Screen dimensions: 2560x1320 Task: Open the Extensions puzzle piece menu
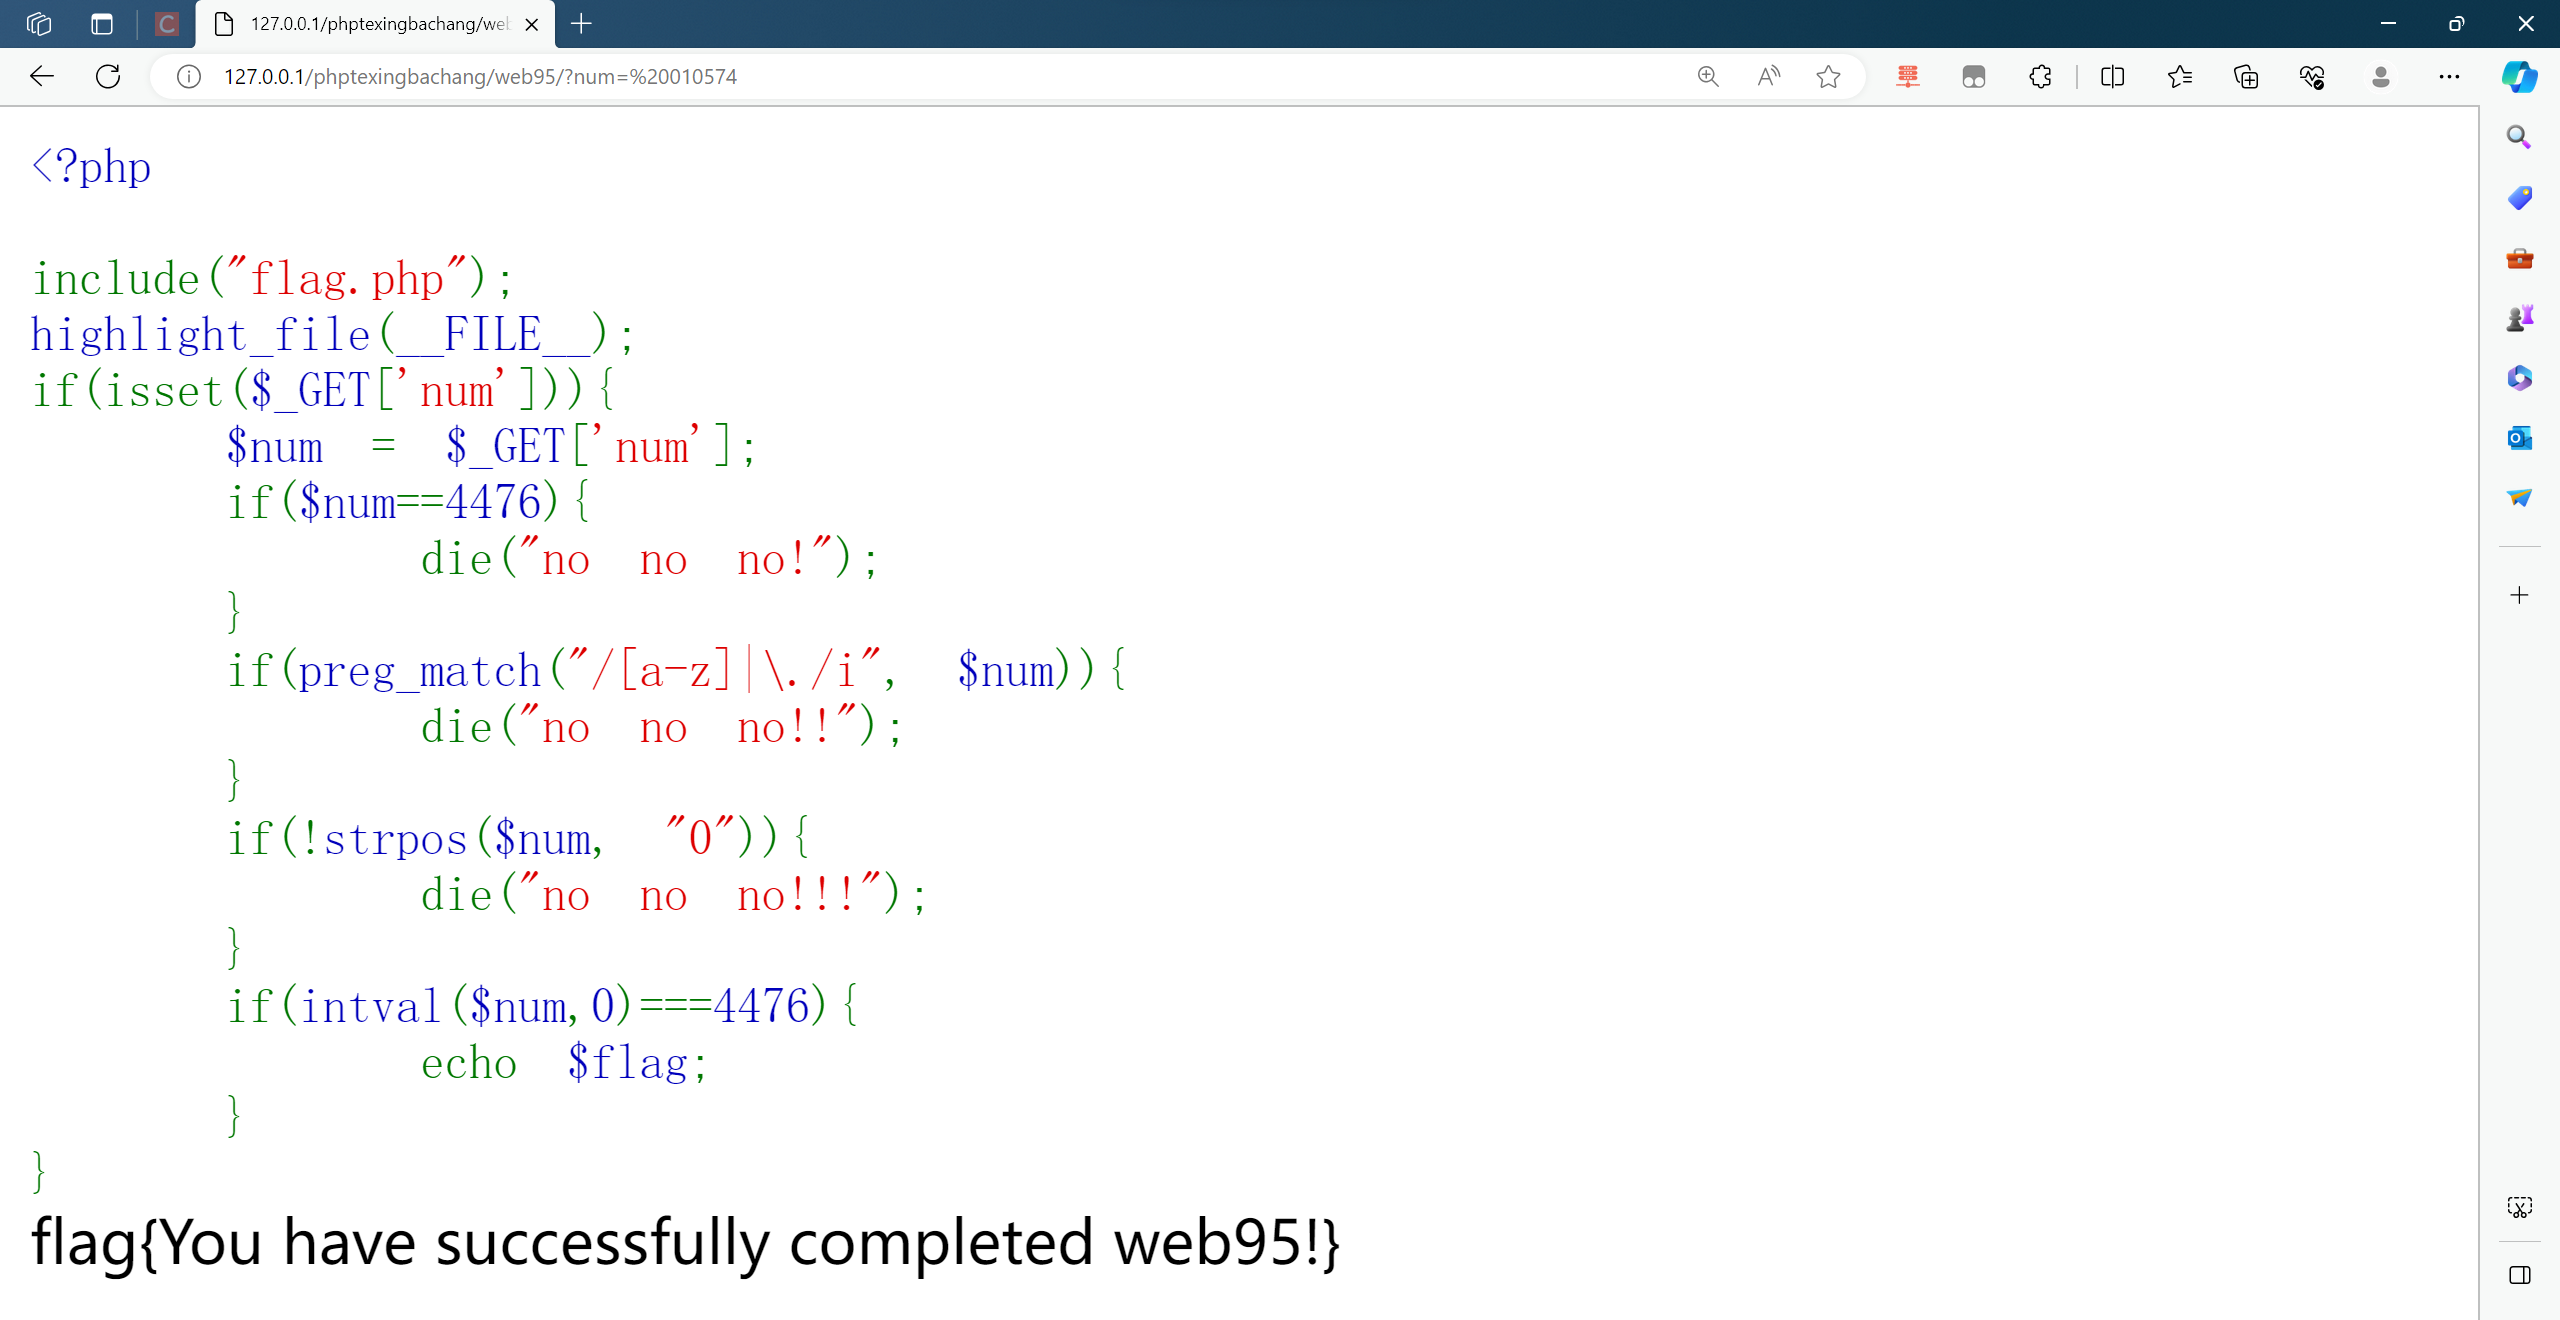pyautogui.click(x=2039, y=77)
